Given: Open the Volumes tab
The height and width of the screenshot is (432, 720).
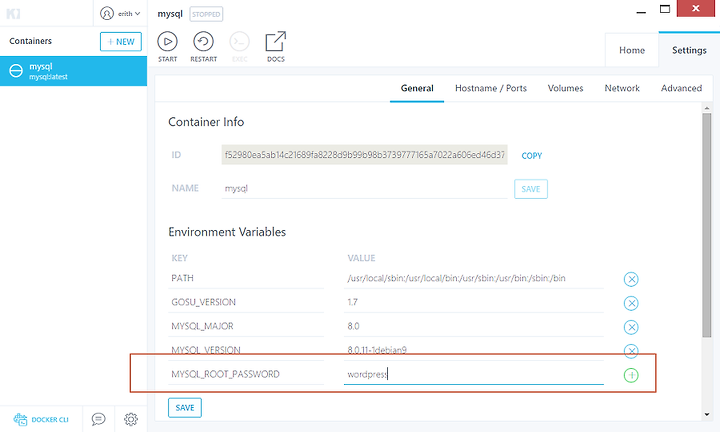Looking at the screenshot, I should pyautogui.click(x=565, y=88).
